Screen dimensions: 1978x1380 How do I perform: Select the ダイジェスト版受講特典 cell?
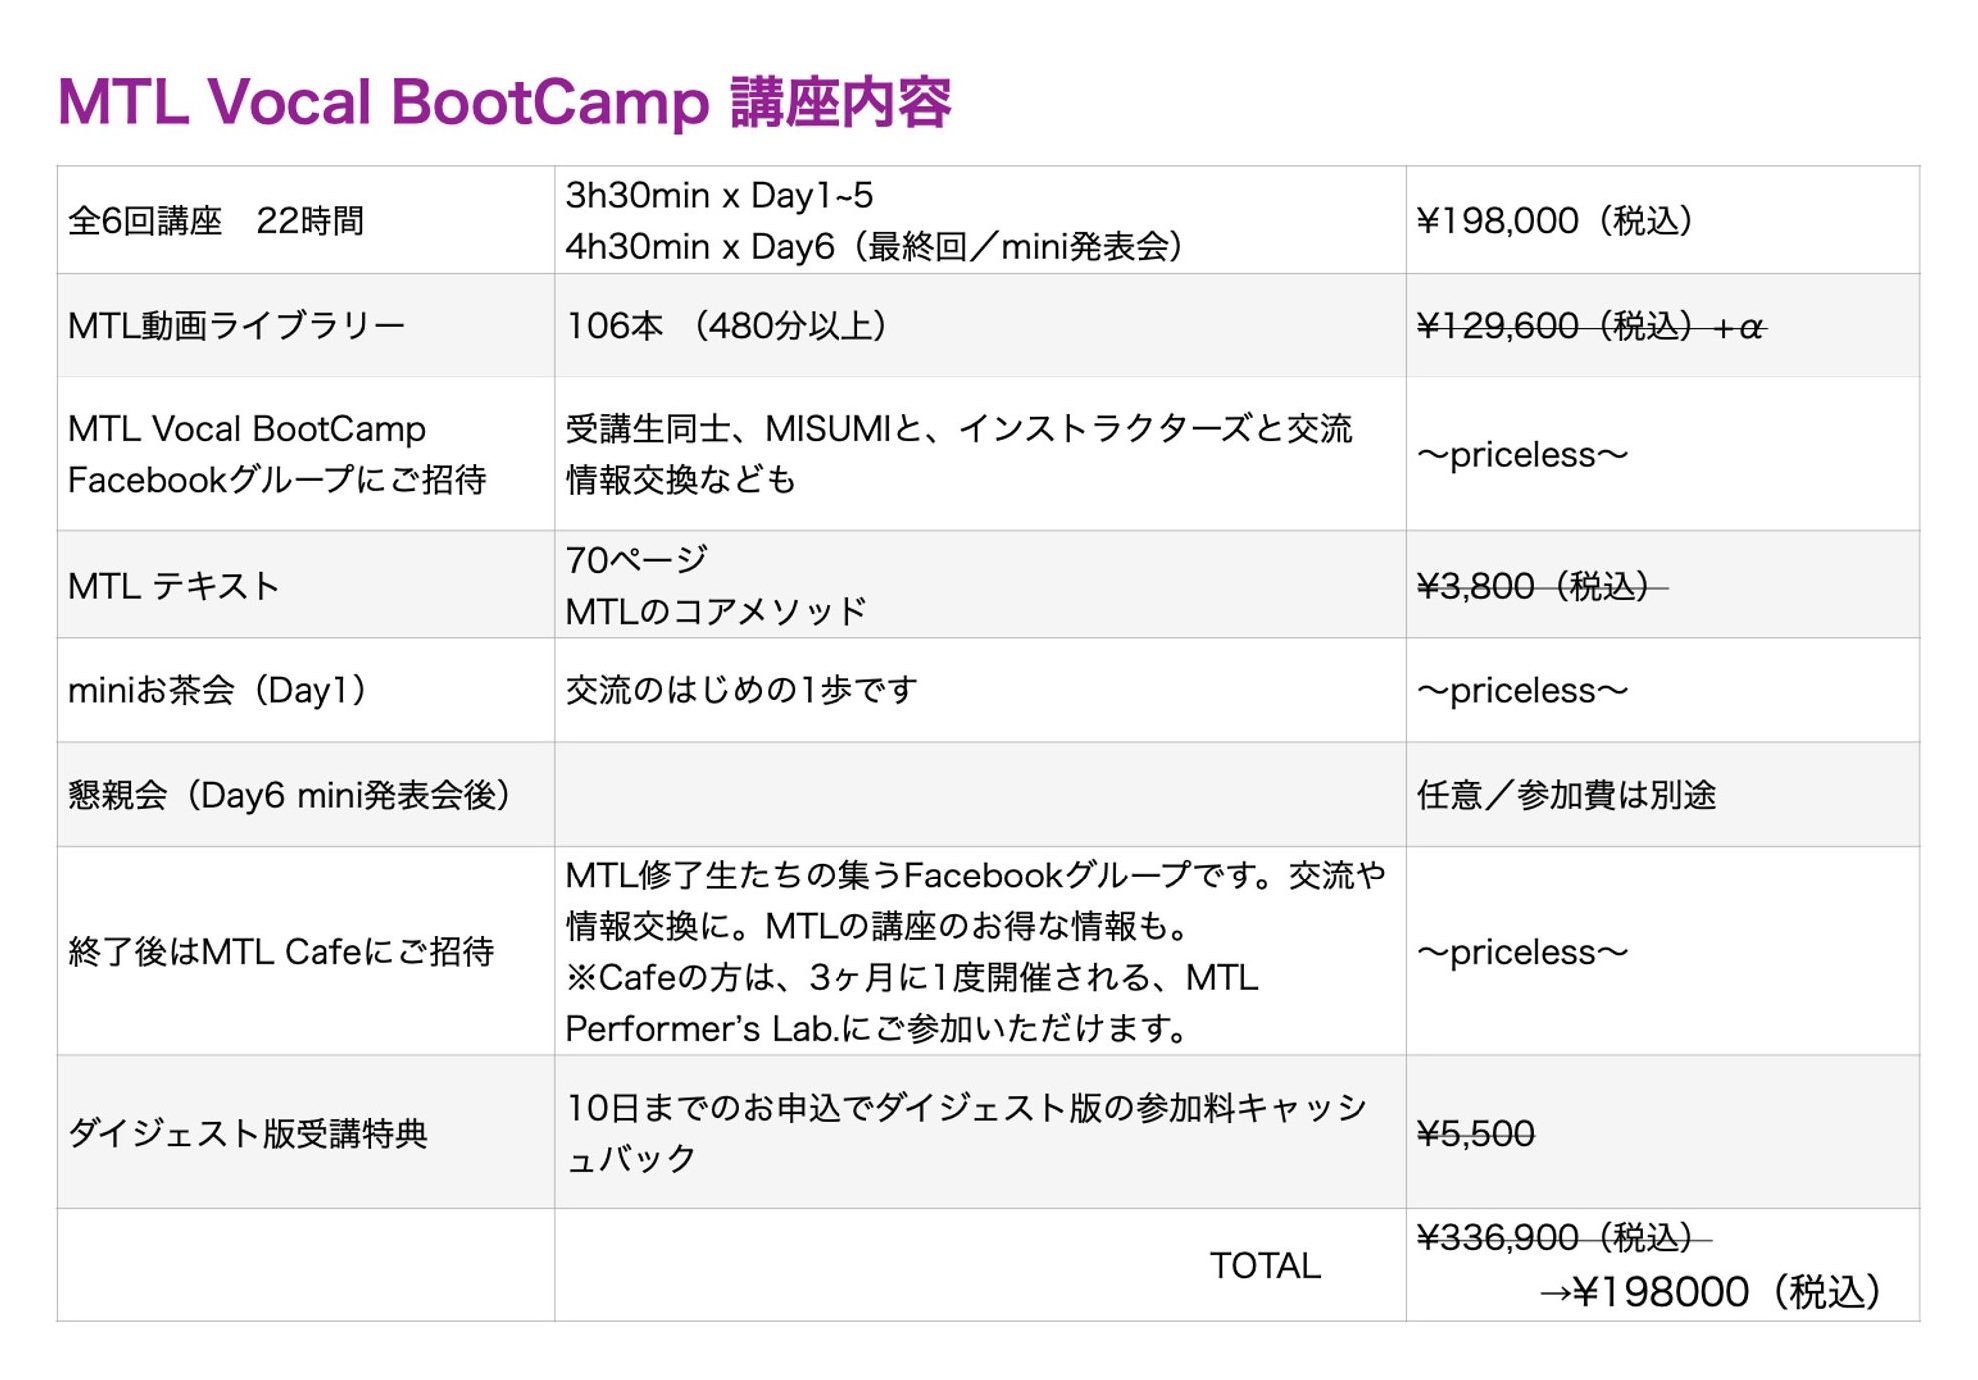click(248, 1133)
